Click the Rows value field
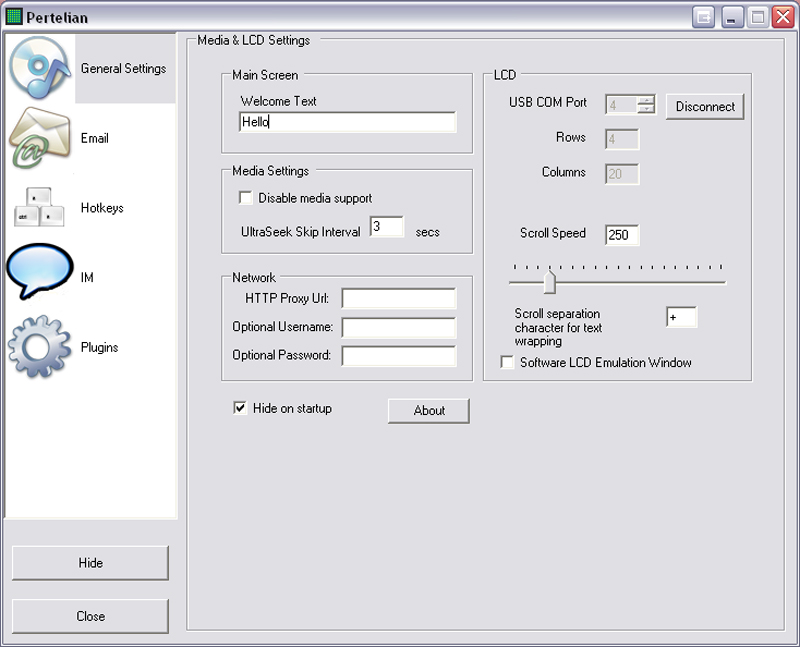 (x=622, y=139)
